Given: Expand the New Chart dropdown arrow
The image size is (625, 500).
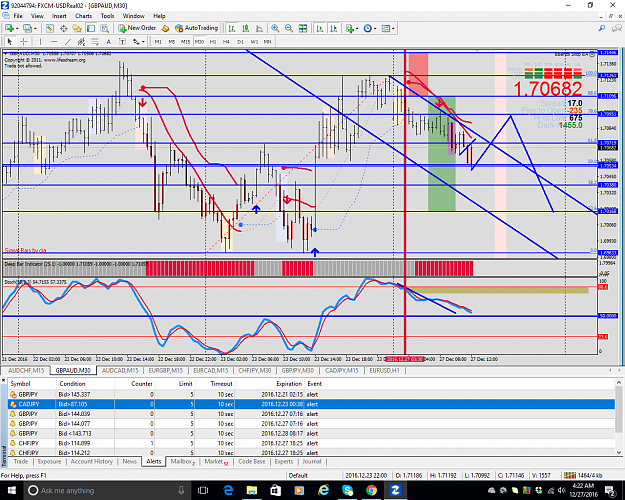Looking at the screenshot, I should [17, 29].
